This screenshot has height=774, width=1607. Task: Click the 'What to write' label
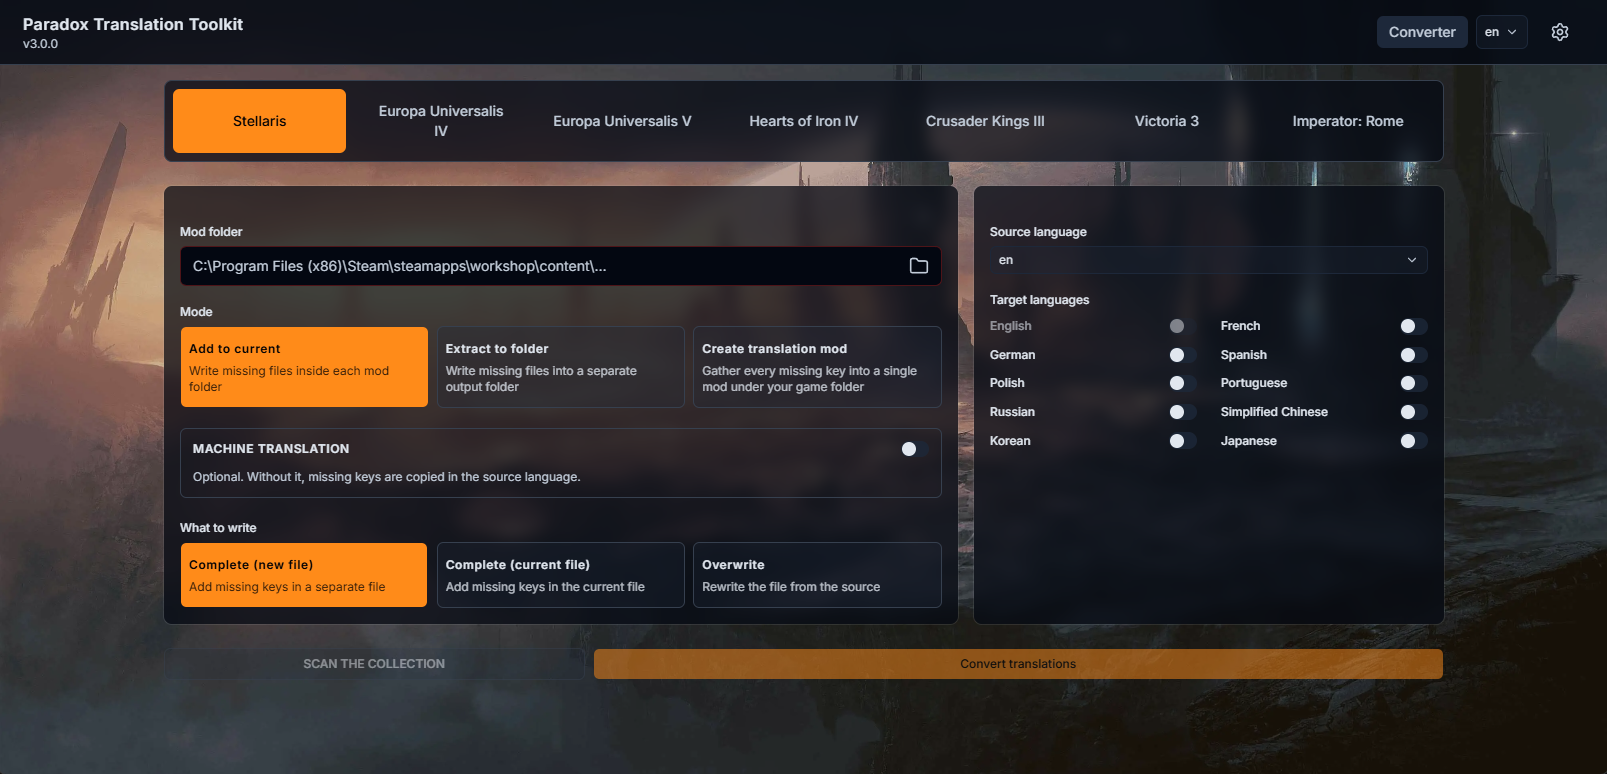click(218, 528)
